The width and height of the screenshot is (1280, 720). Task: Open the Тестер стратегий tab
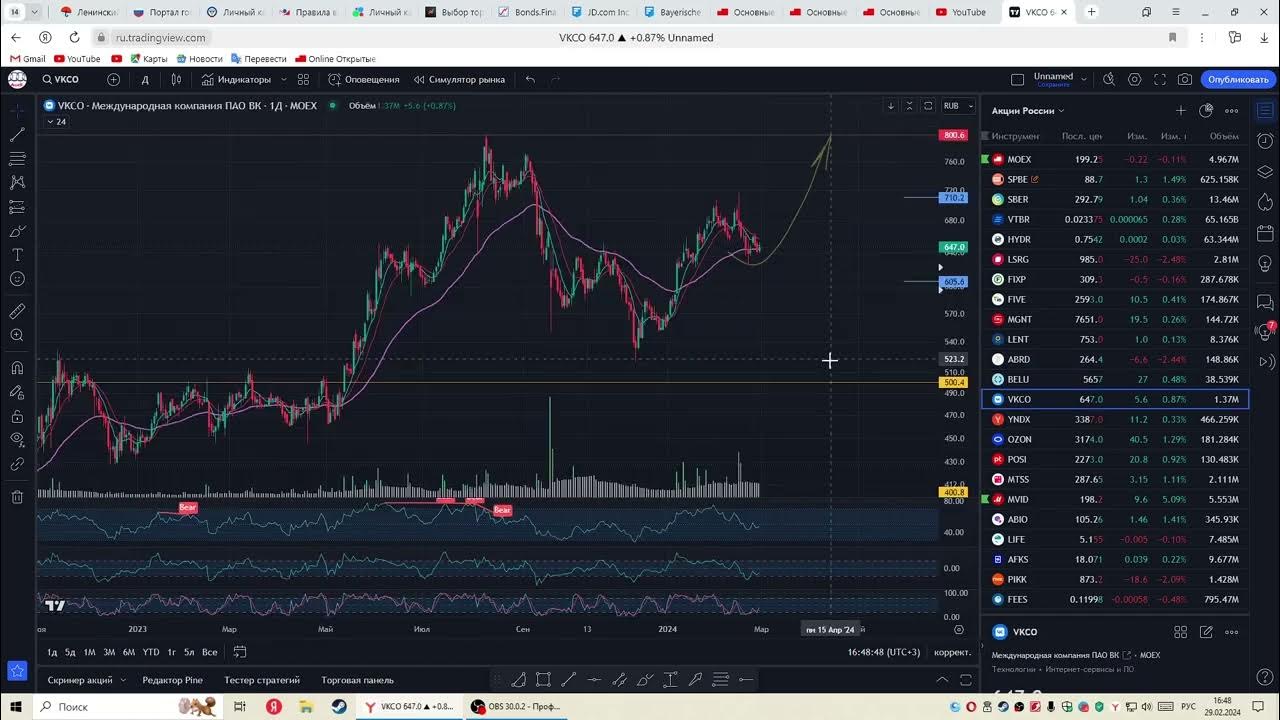coord(262,680)
